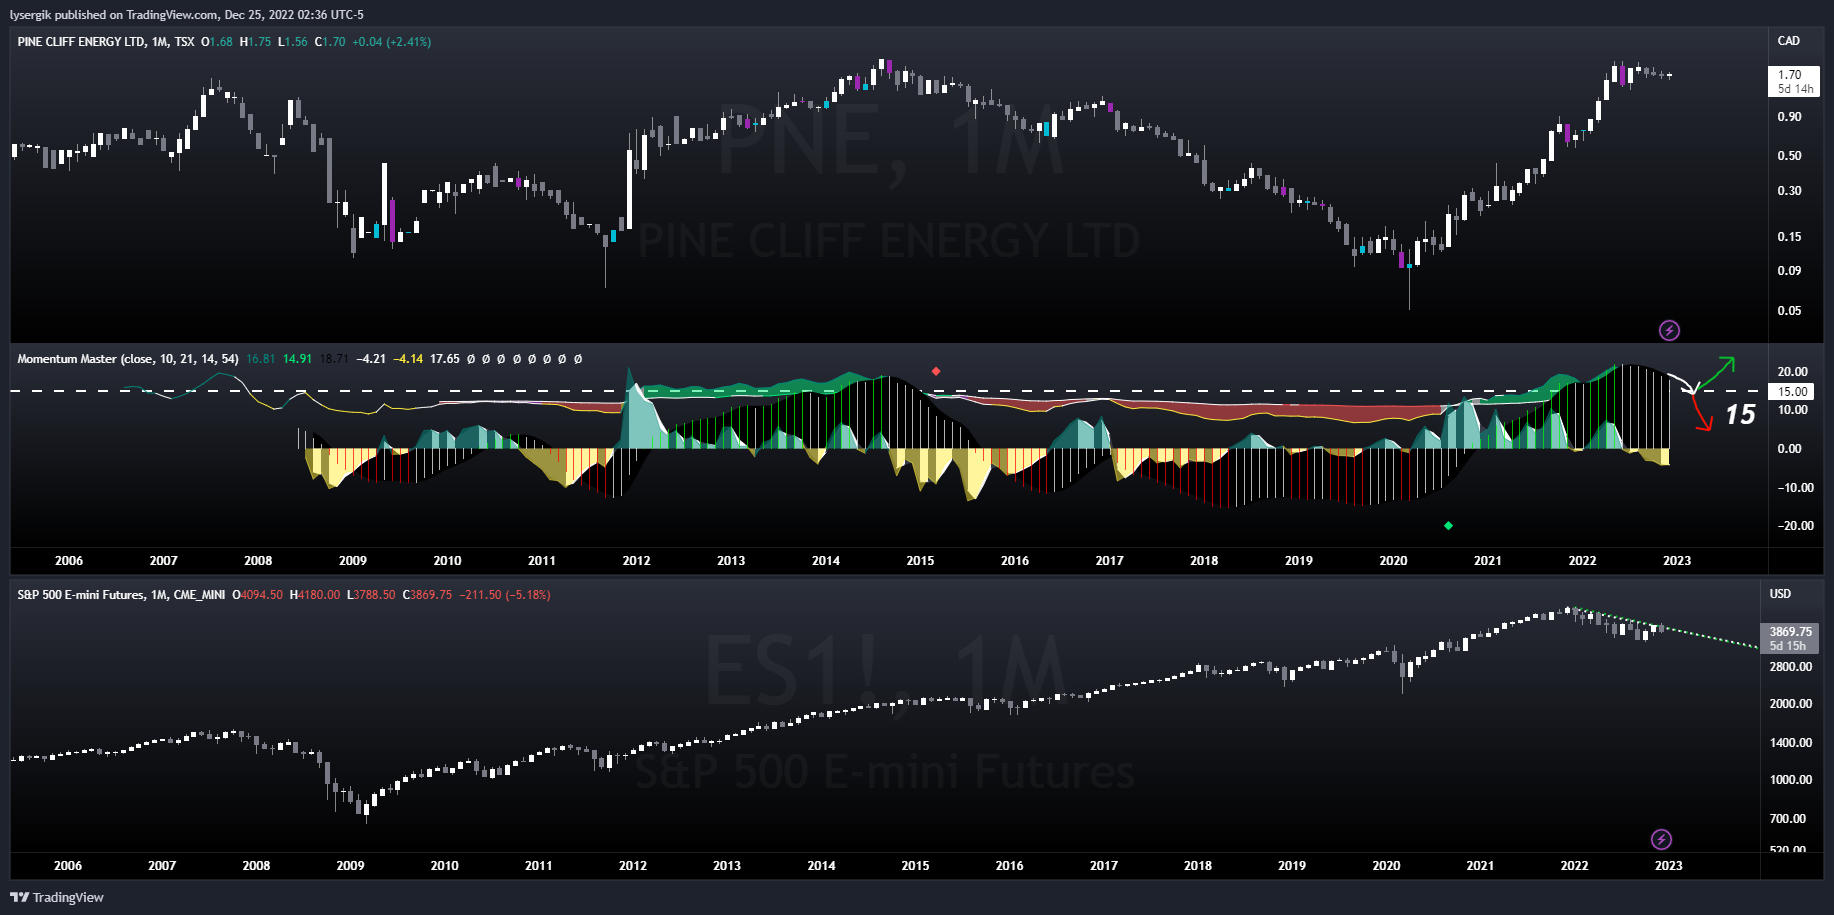Click the Momentum value 14.91
The width and height of the screenshot is (1834, 915).
(297, 359)
